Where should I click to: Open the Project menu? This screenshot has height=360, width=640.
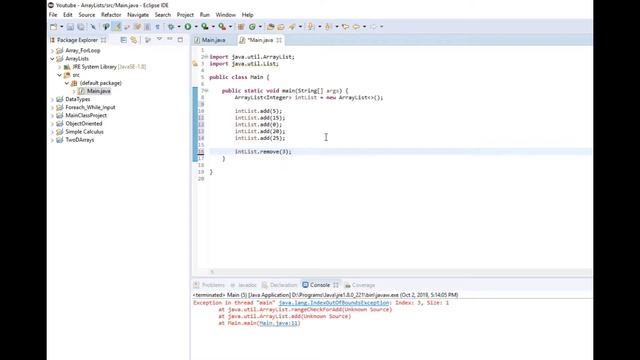(x=185, y=15)
